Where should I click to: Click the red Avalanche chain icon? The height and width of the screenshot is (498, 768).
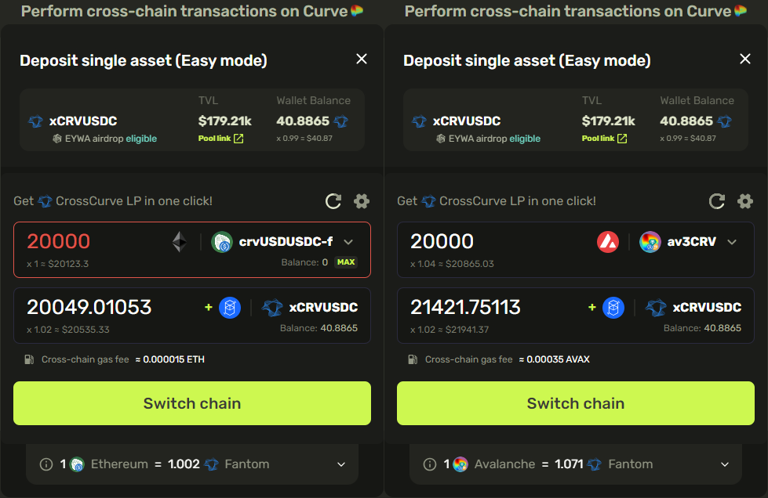click(x=607, y=242)
